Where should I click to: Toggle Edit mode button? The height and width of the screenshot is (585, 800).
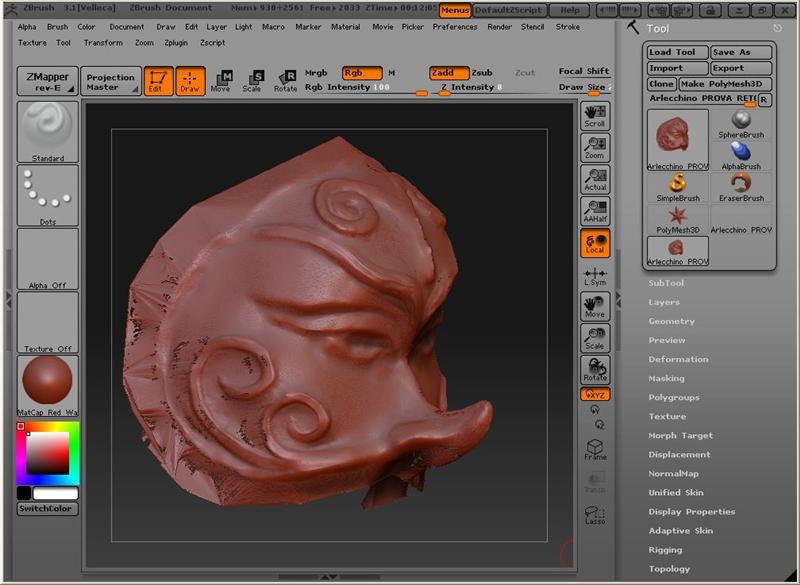point(158,80)
